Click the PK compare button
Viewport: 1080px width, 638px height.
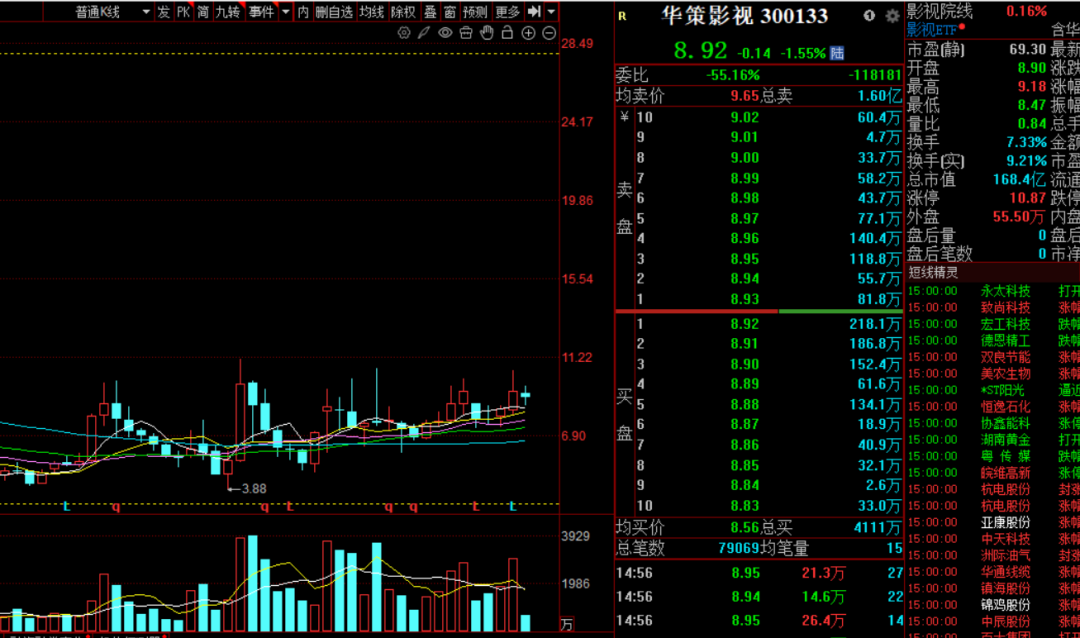pos(183,12)
